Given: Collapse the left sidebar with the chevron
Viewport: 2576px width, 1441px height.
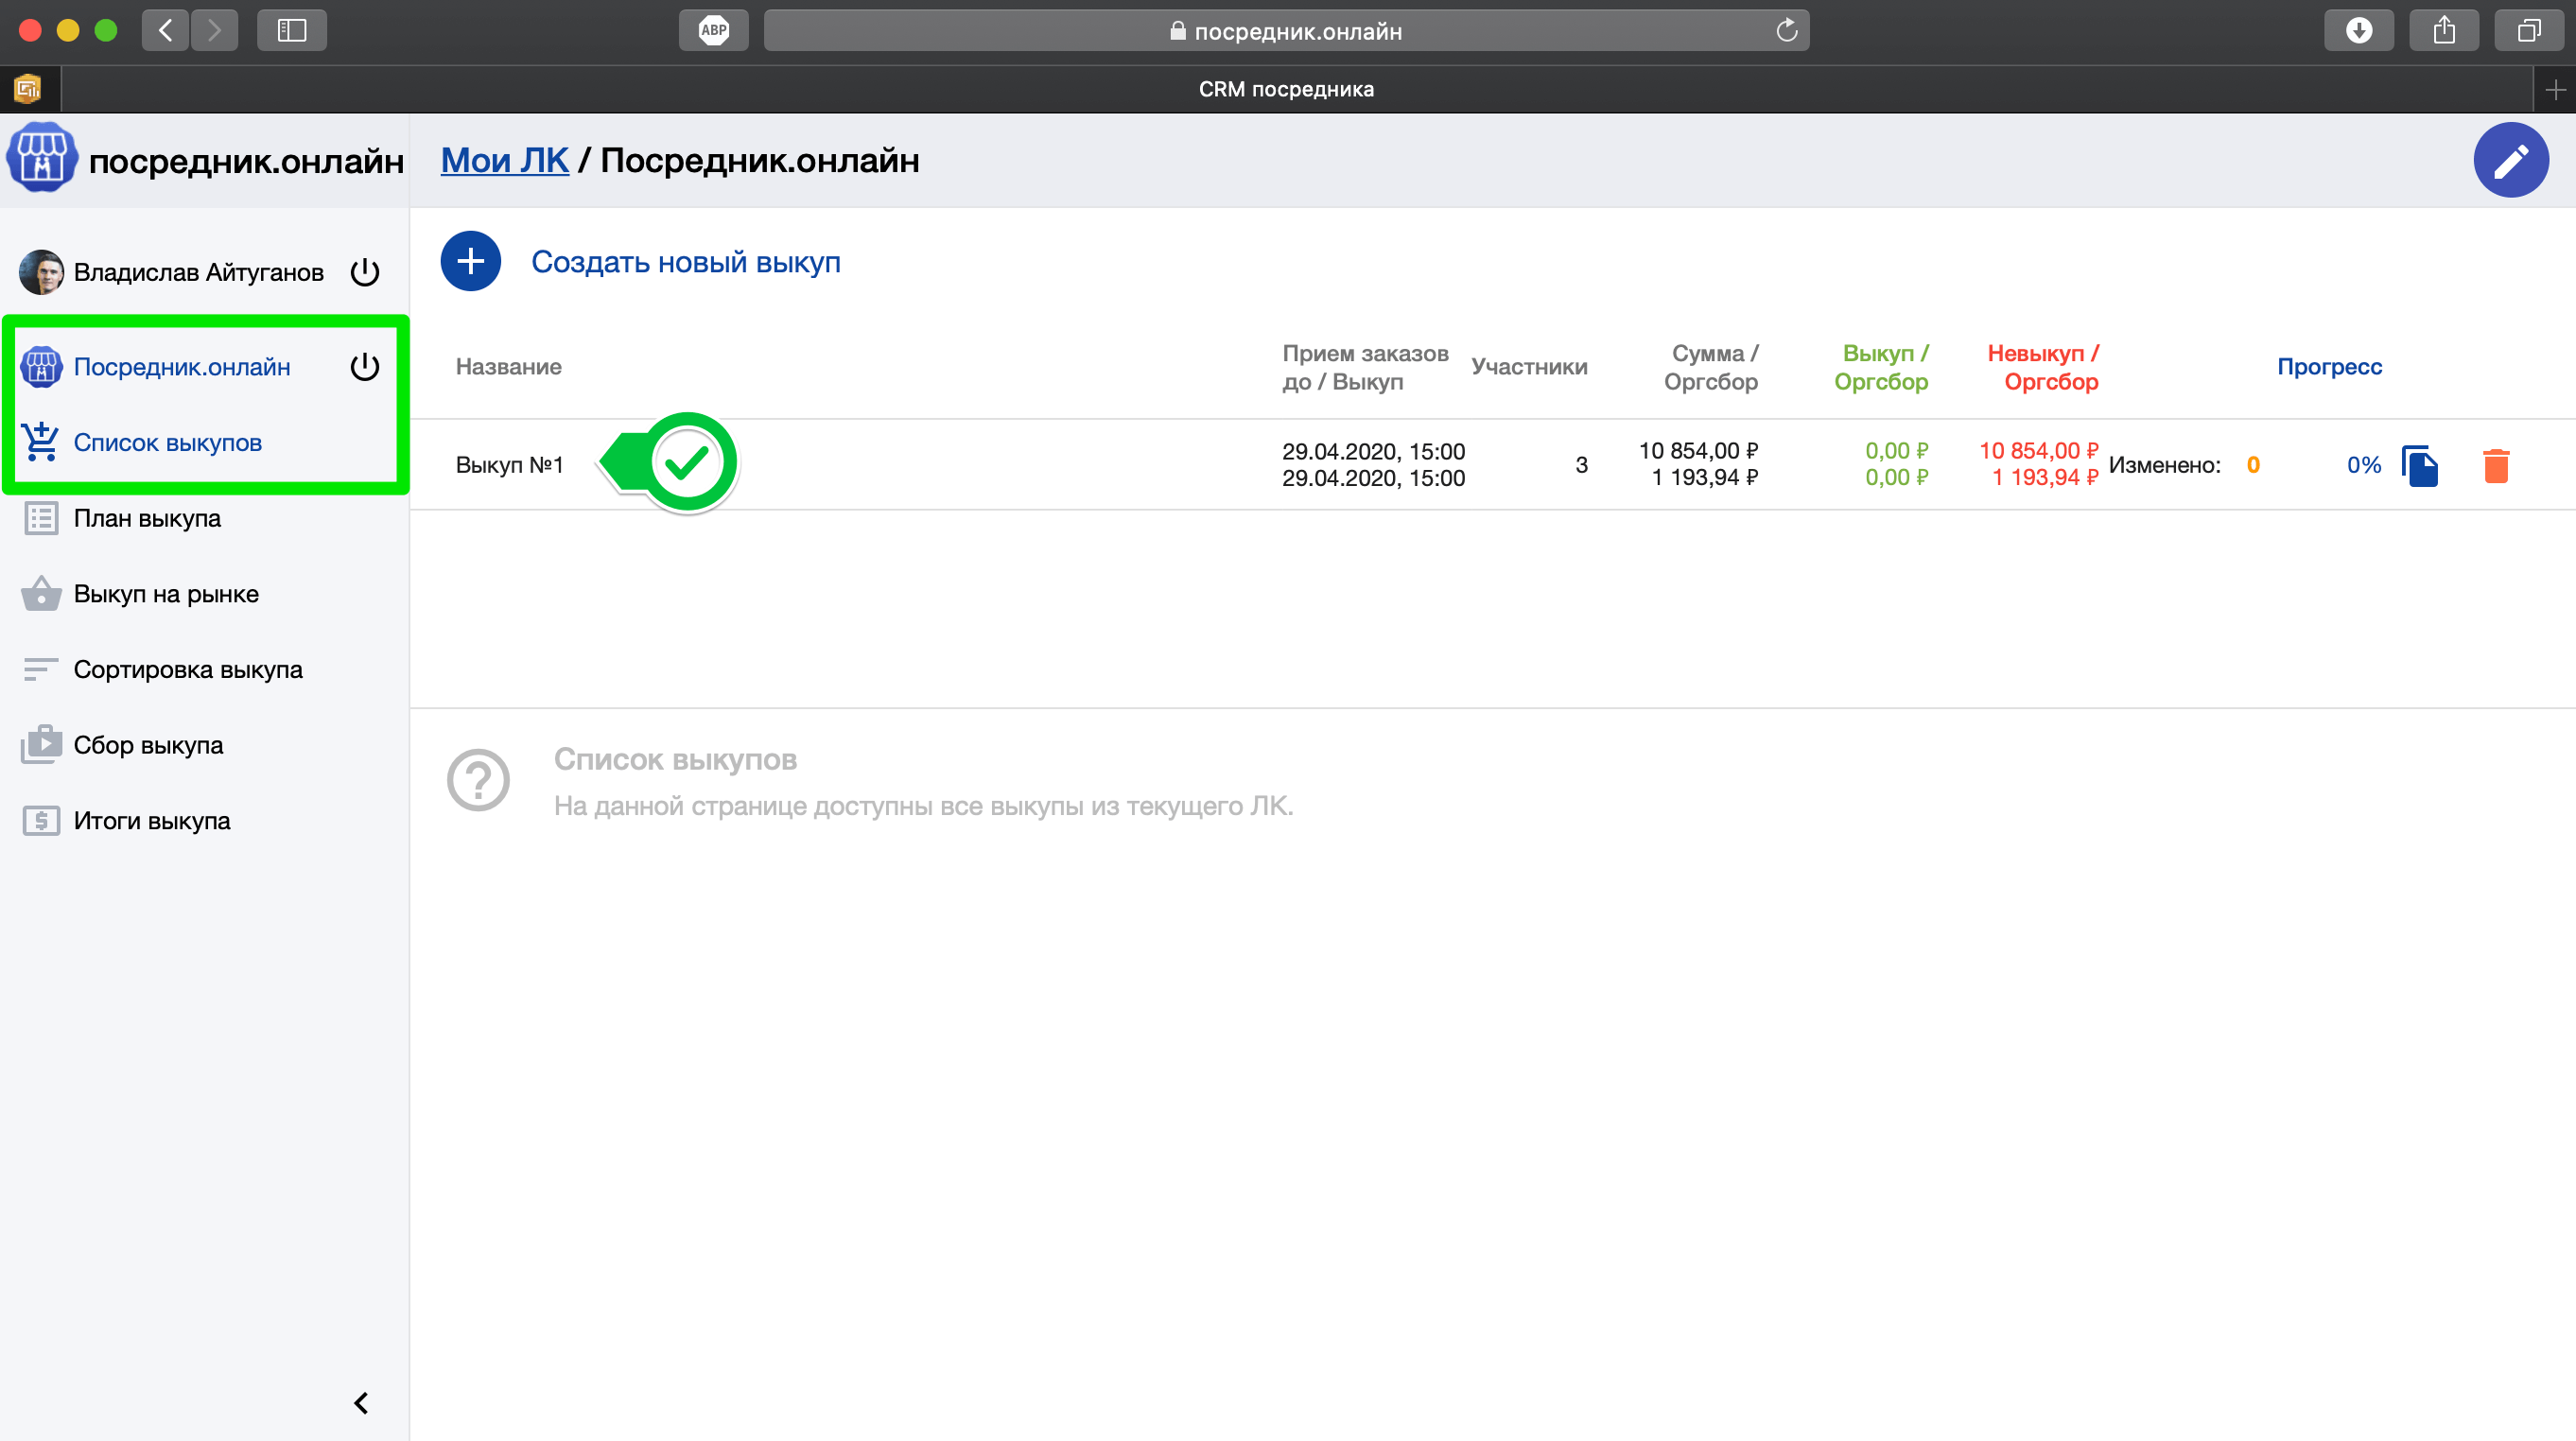Looking at the screenshot, I should click(x=361, y=1403).
